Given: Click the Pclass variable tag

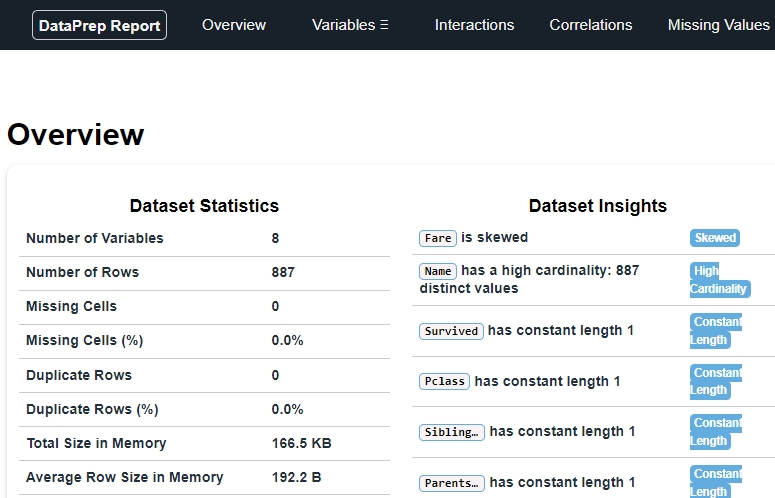Looking at the screenshot, I should pyautogui.click(x=444, y=381).
